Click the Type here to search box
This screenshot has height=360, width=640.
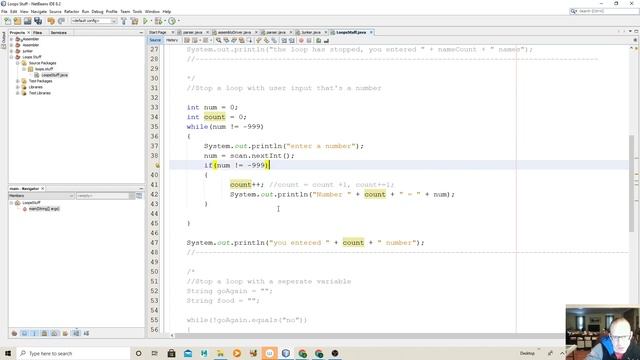click(73, 353)
